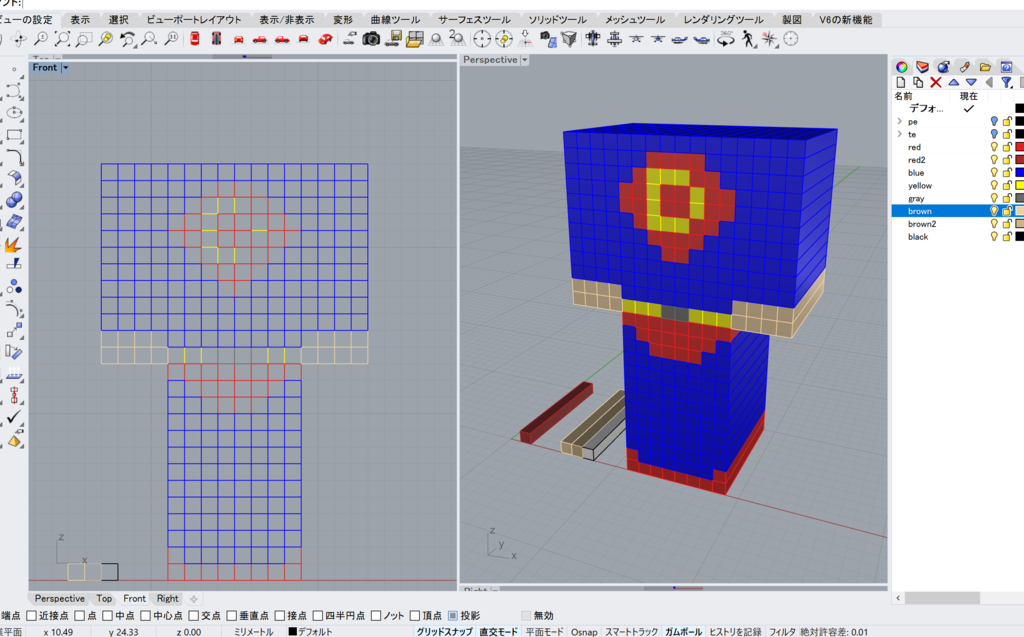
Task: Click the Undo View Change icon
Action: click(x=127, y=39)
